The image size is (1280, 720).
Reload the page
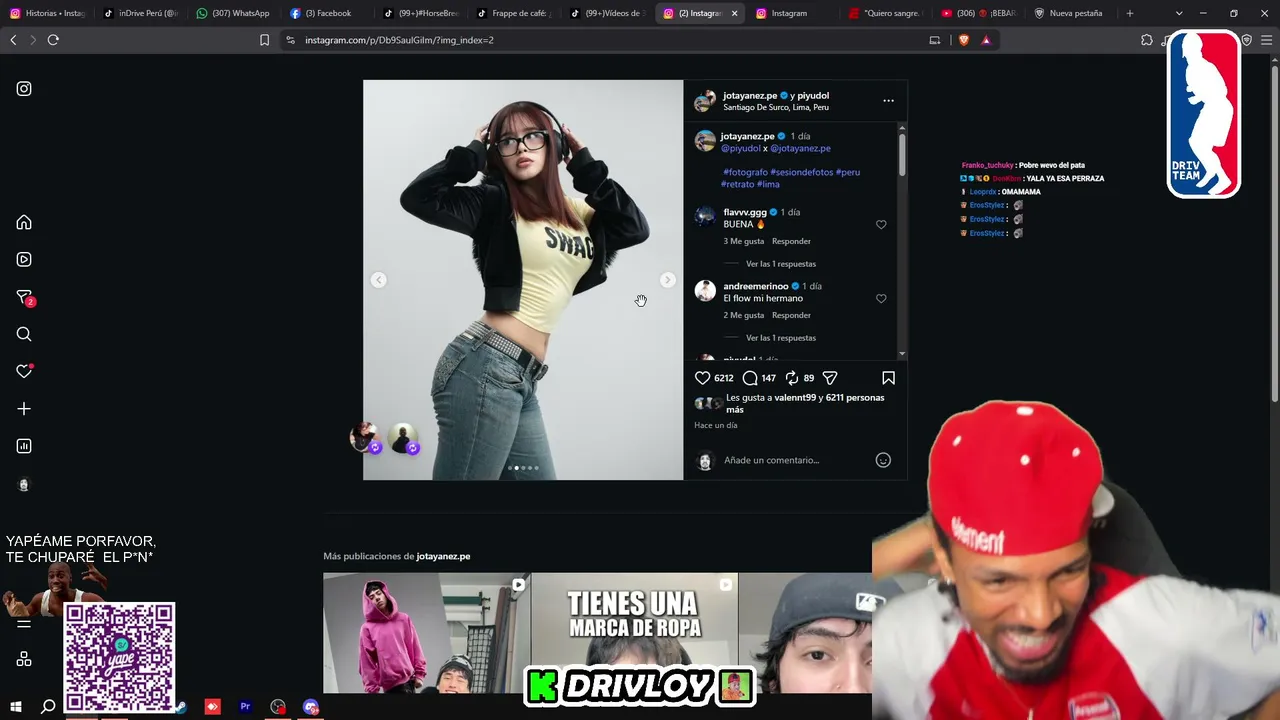click(x=53, y=40)
